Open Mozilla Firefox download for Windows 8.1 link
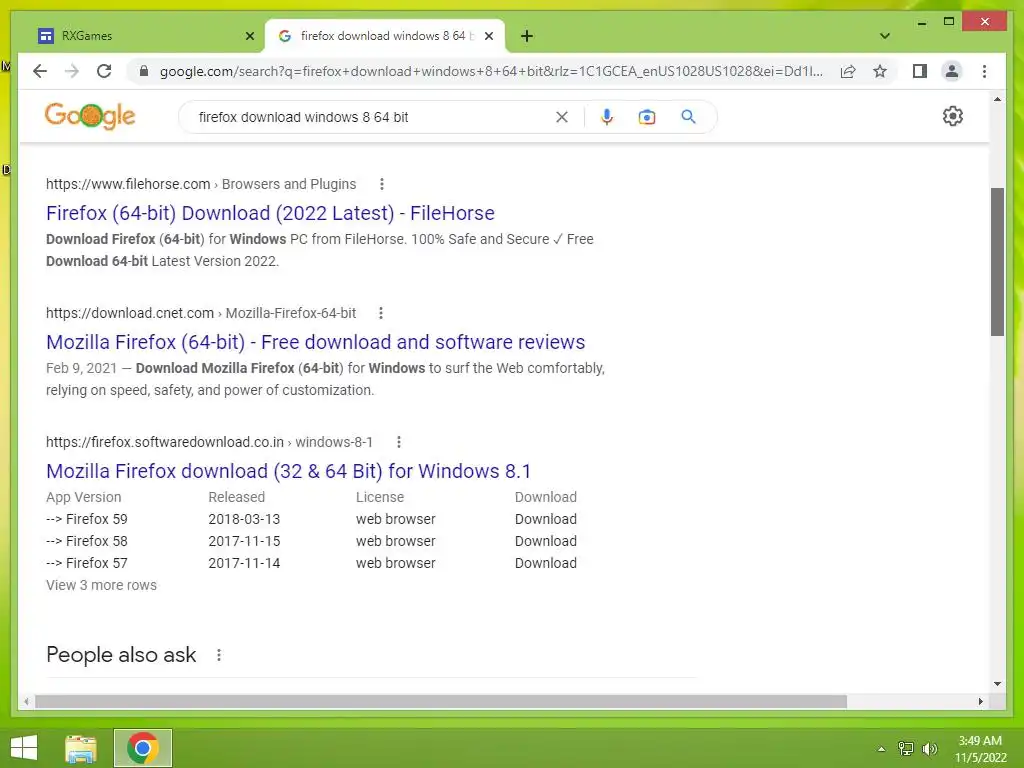Viewport: 1024px width, 768px height. (289, 472)
